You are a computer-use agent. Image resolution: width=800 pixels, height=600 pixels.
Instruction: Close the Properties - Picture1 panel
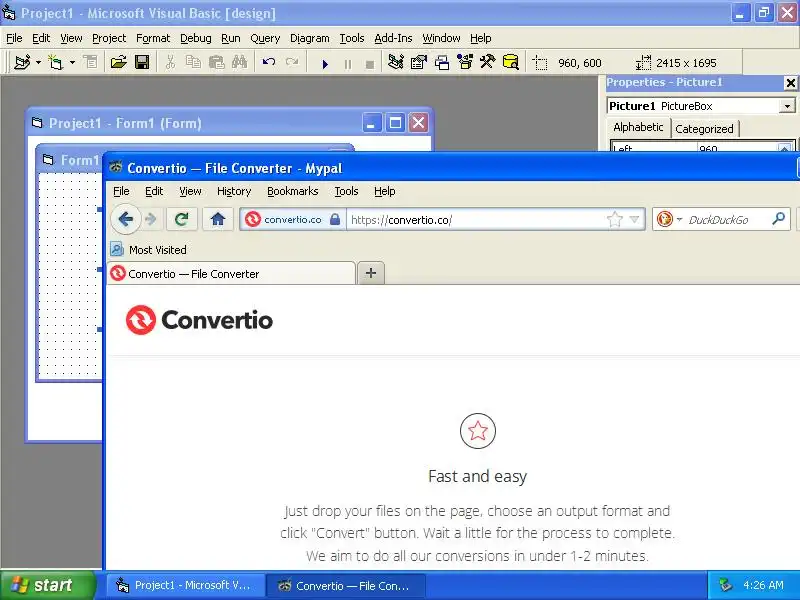[790, 83]
